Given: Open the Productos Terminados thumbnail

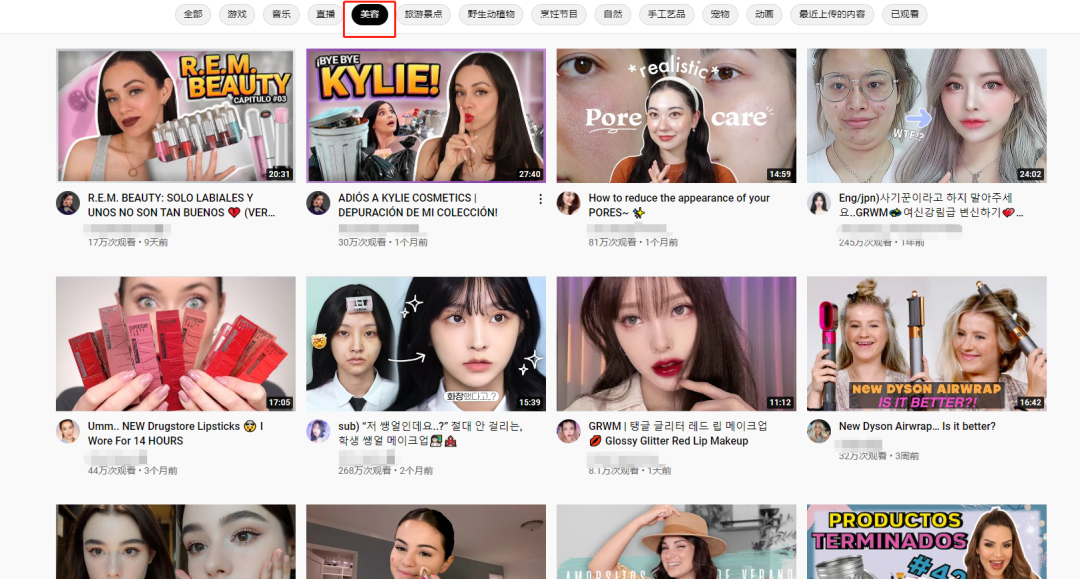Looking at the screenshot, I should point(926,542).
